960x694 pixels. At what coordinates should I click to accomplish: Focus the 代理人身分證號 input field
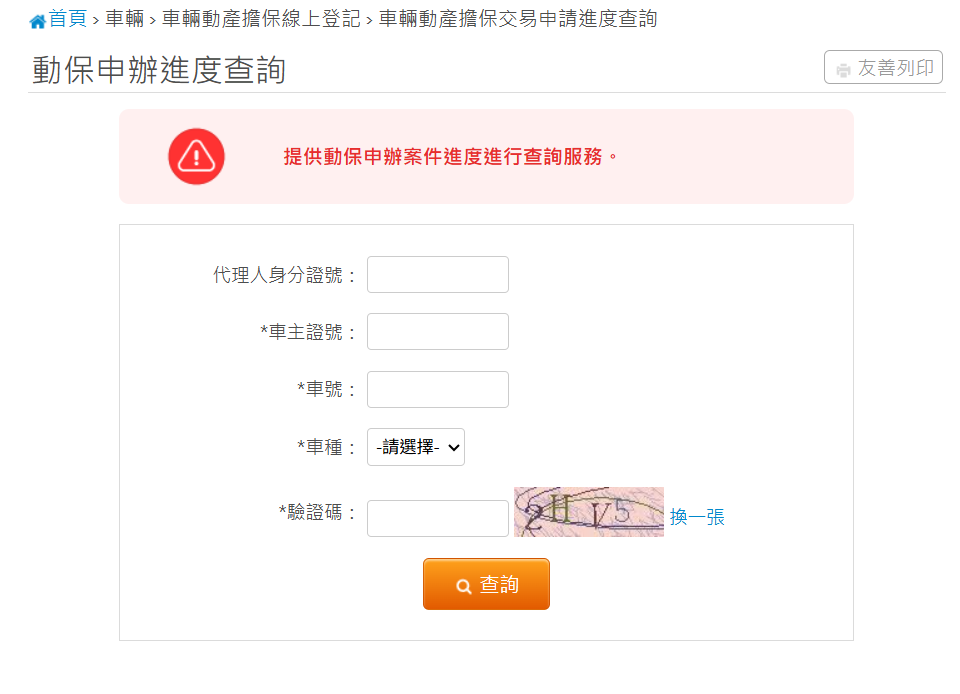(x=438, y=275)
